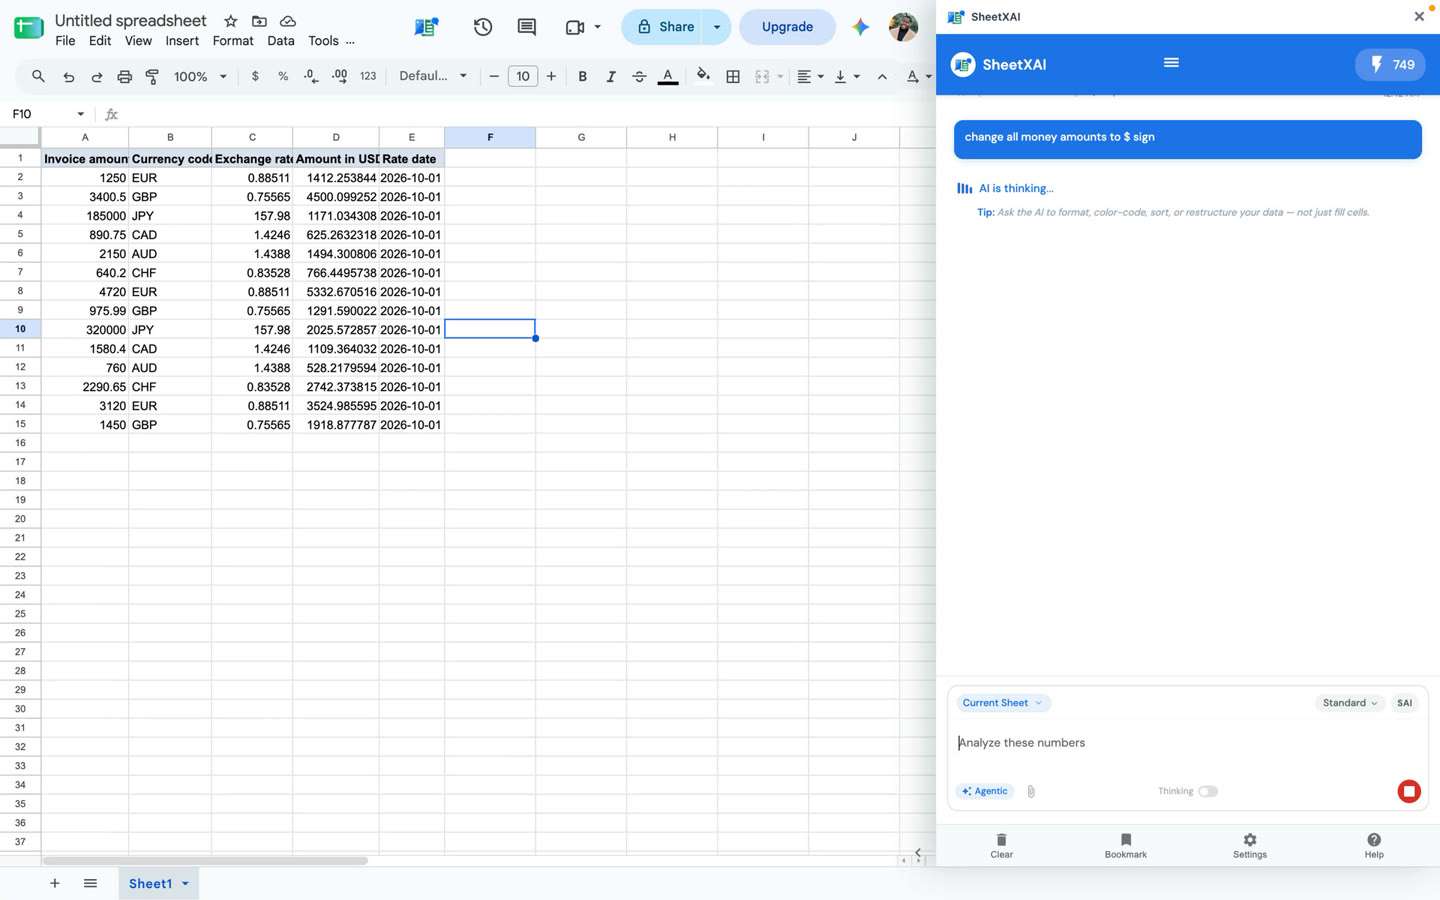1440x900 pixels.
Task: Add a new sheet with plus button
Action: pos(55,884)
